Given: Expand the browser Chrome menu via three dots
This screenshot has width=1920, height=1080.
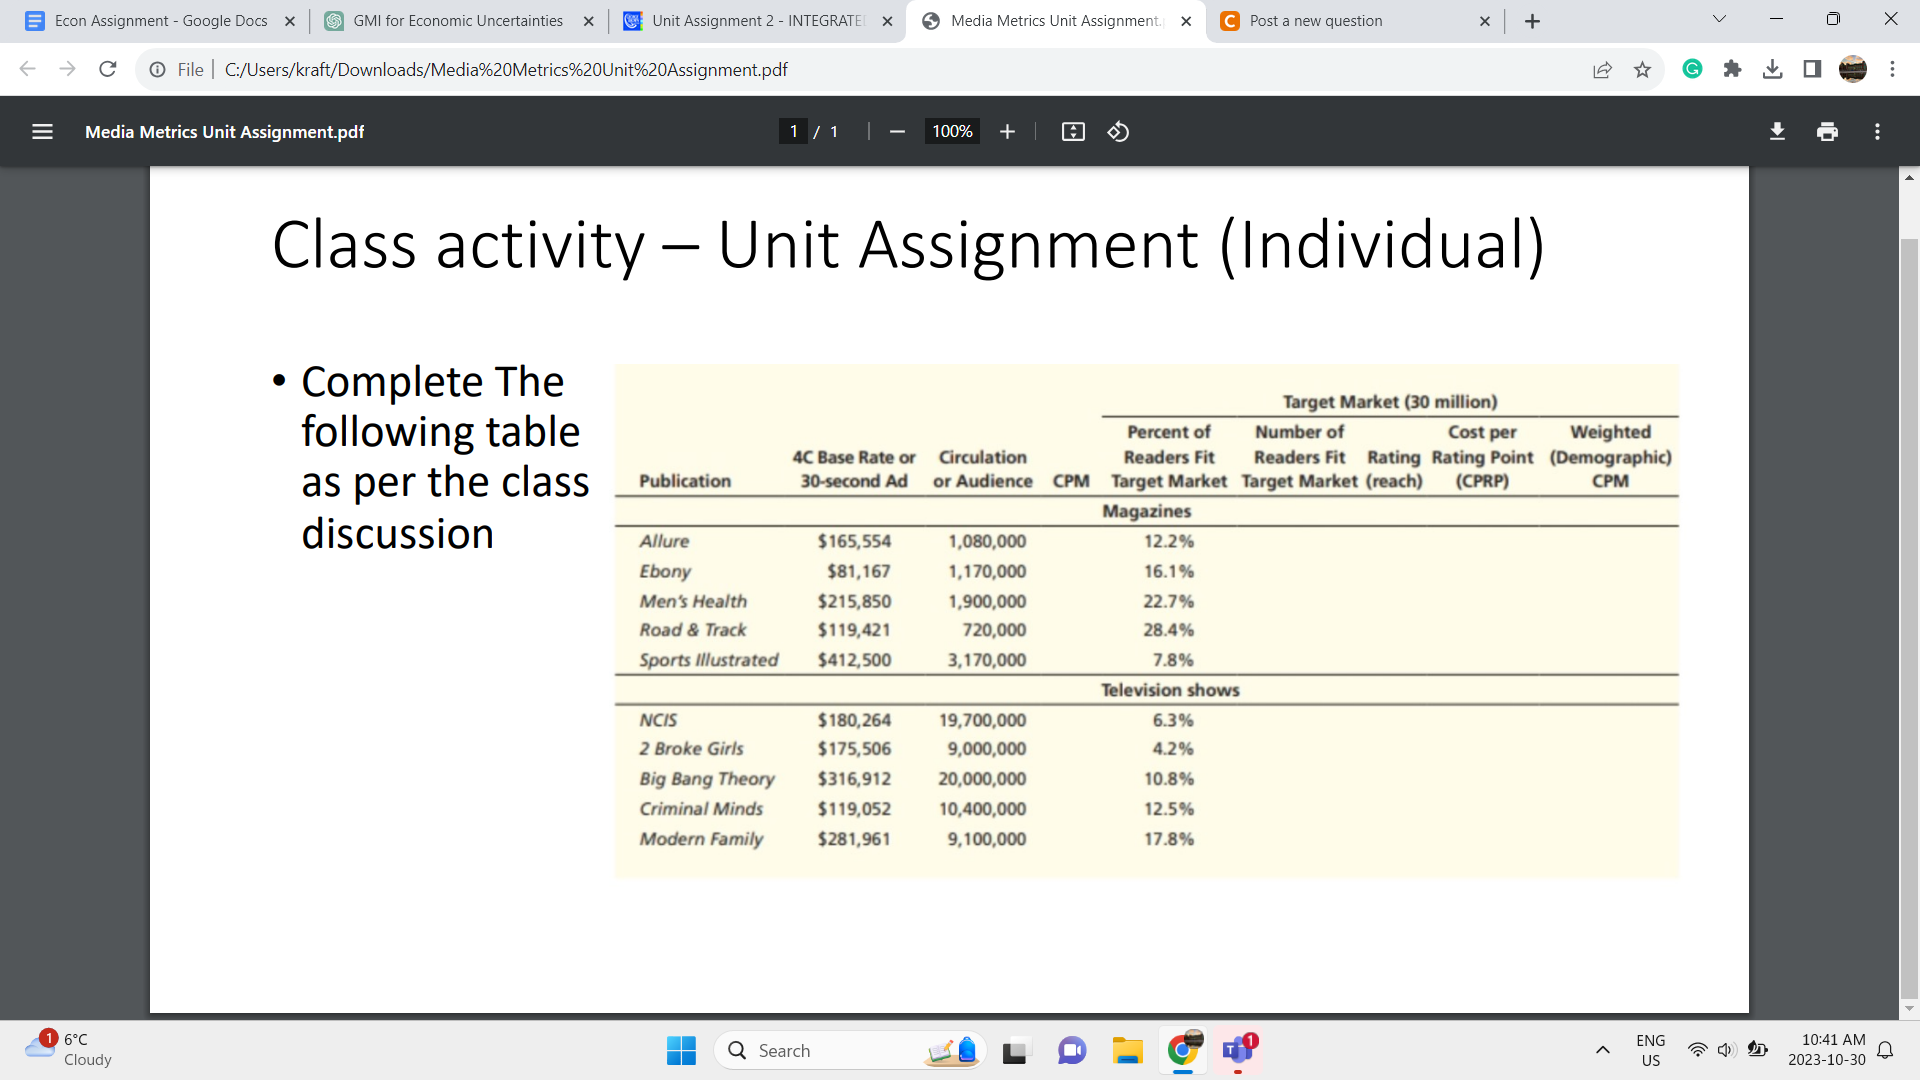Looking at the screenshot, I should (1893, 69).
